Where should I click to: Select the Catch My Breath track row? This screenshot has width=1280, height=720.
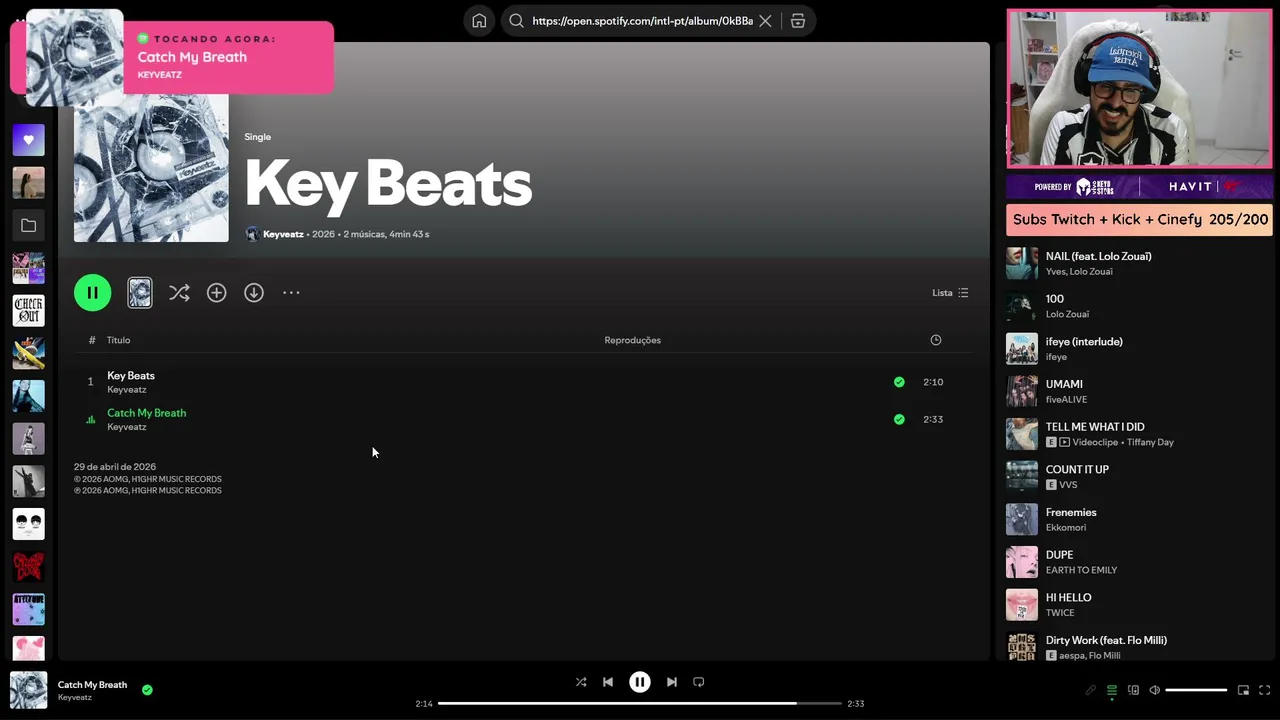pos(515,419)
